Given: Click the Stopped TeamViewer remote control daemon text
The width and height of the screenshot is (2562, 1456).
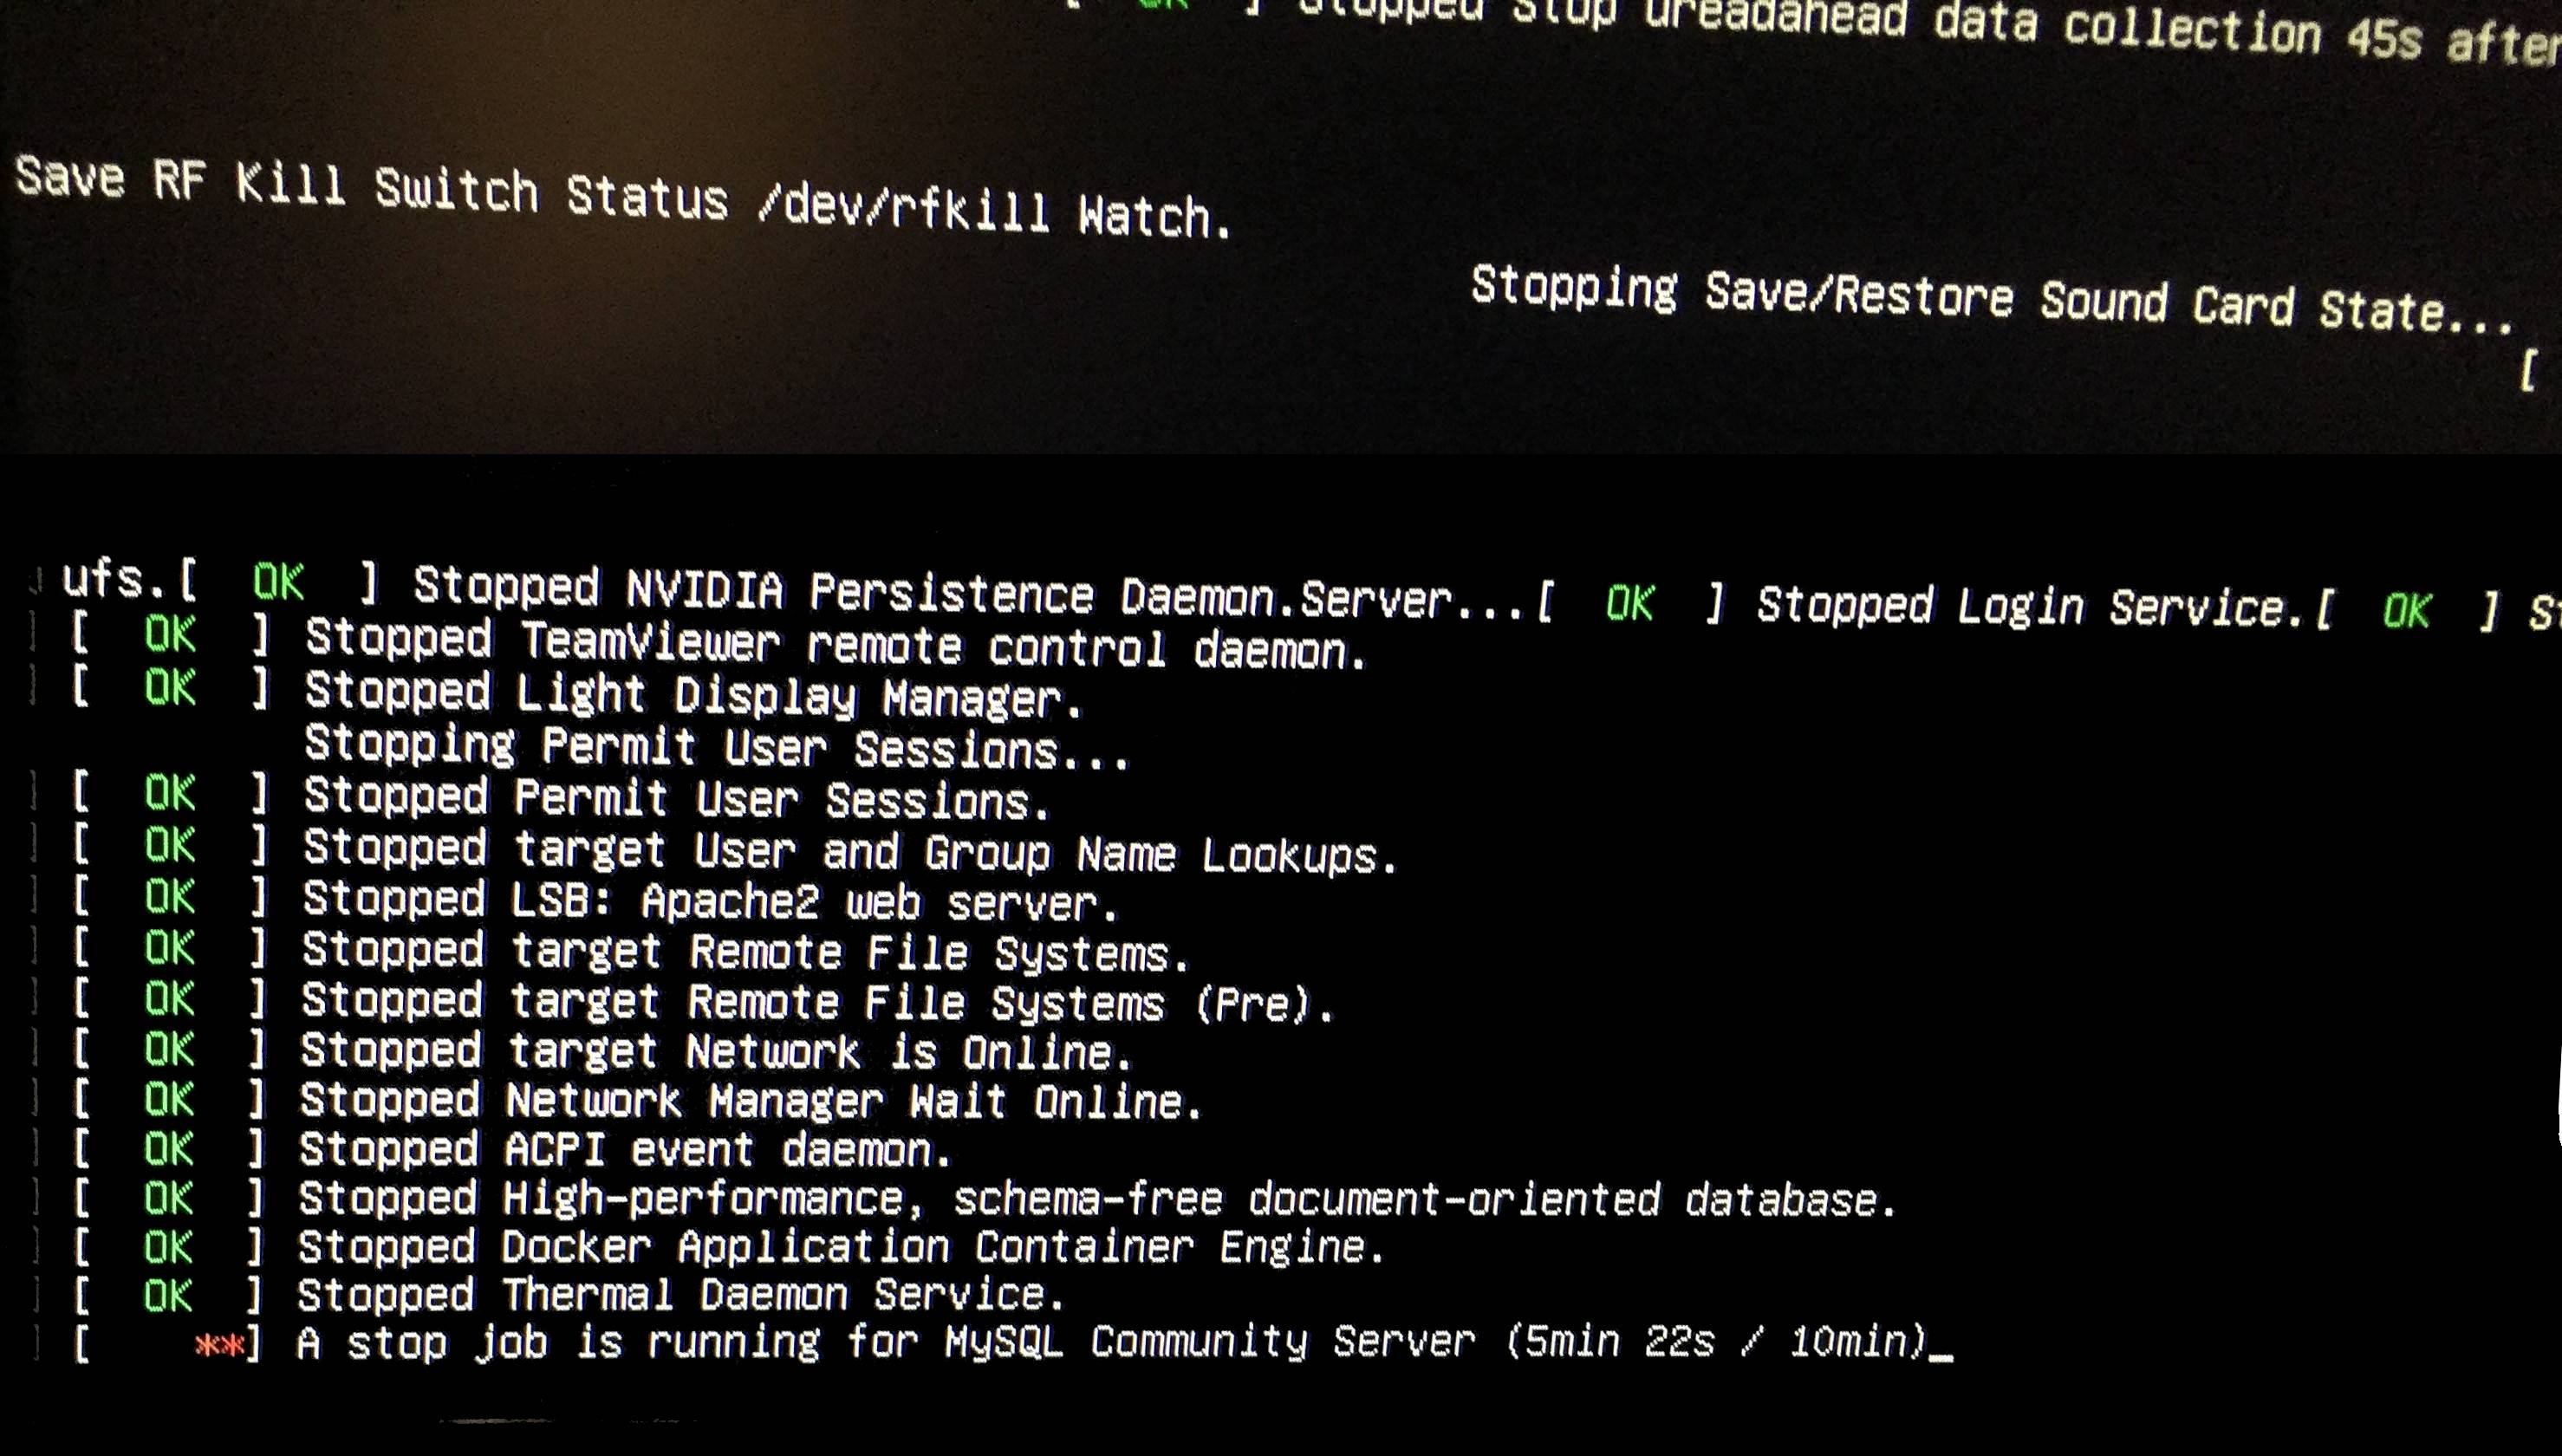Looking at the screenshot, I should click(836, 644).
